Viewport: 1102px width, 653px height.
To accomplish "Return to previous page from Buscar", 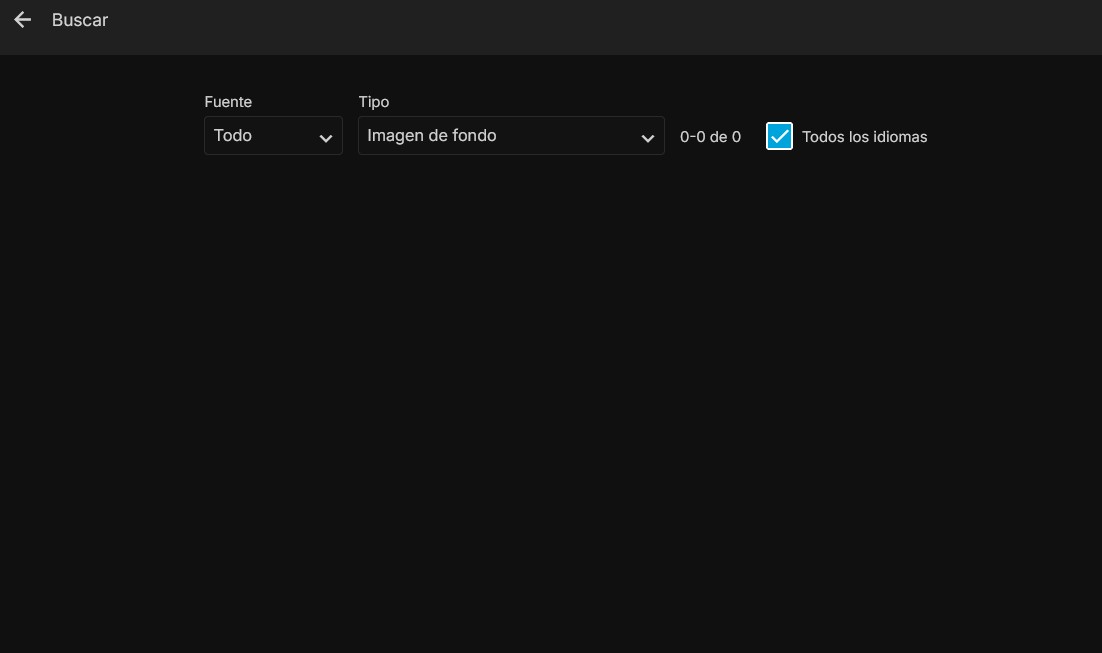I will tap(22, 20).
